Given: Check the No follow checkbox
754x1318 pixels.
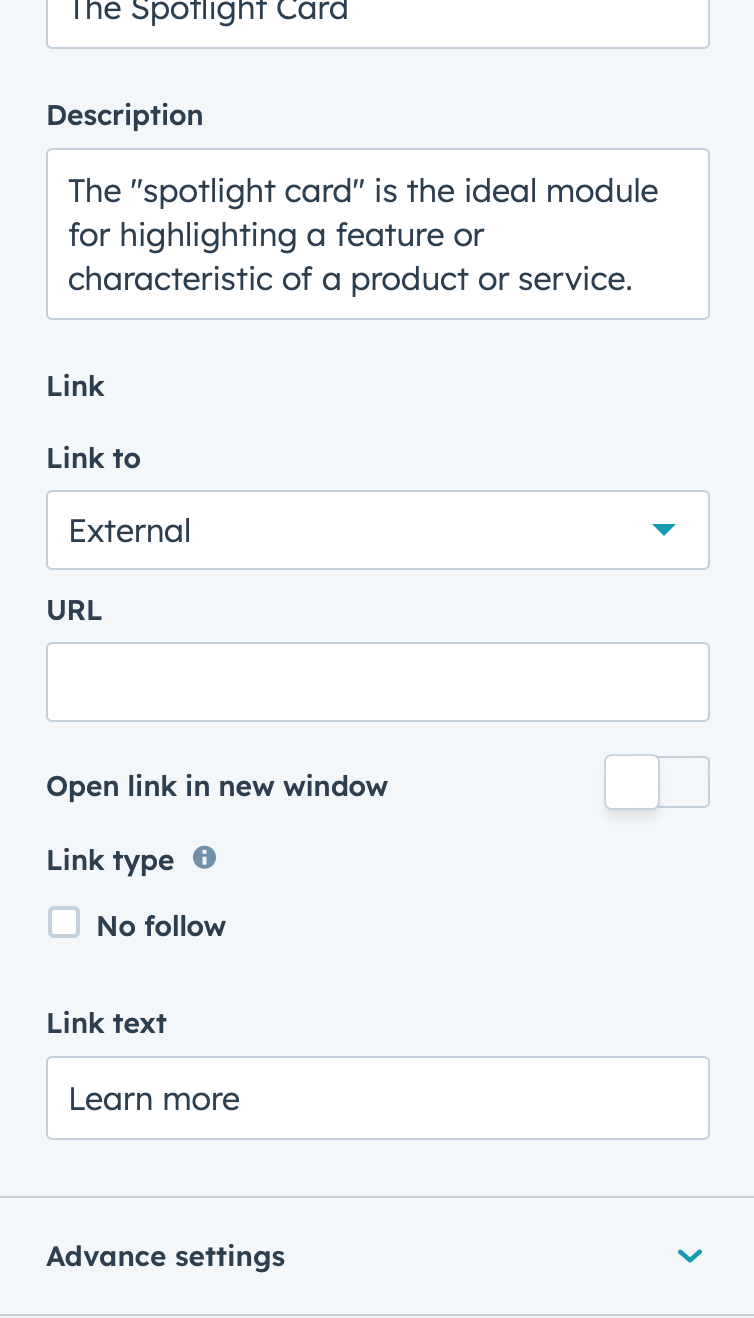Looking at the screenshot, I should (x=65, y=923).
